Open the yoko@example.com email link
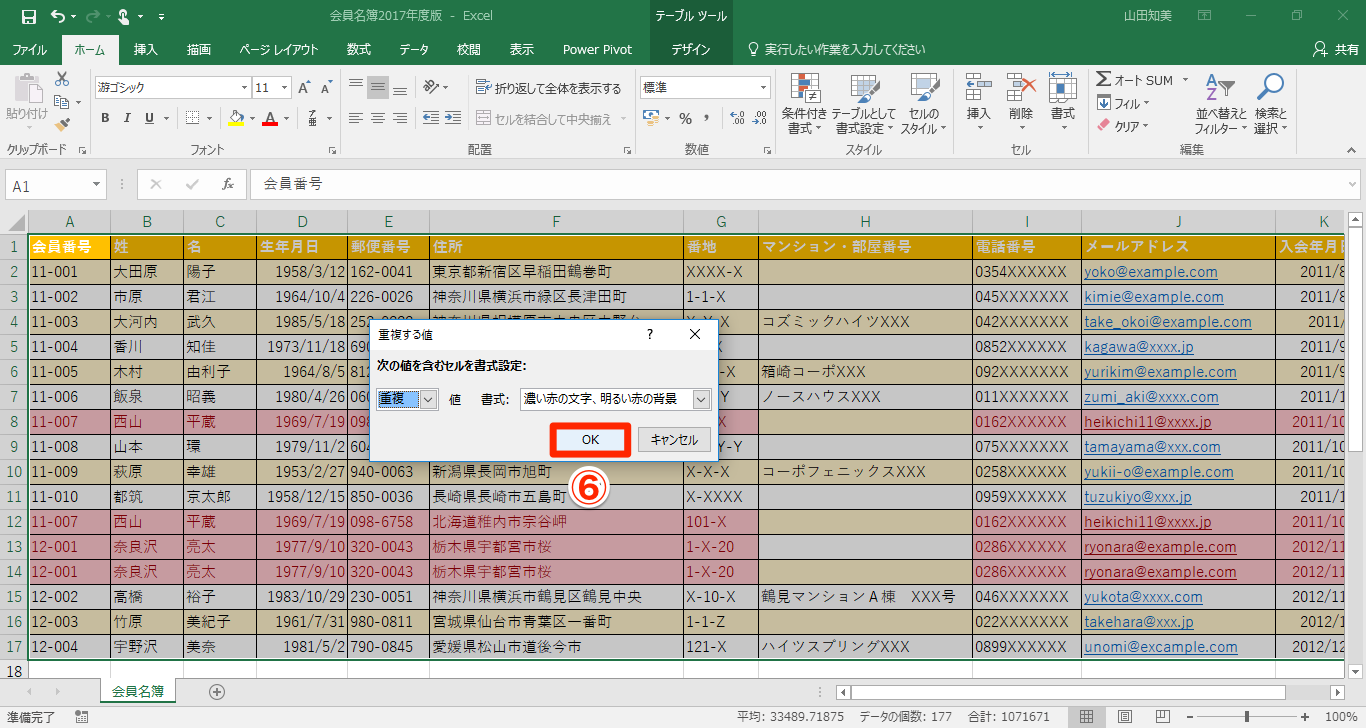Viewport: 1366px width, 728px height. tap(1150, 272)
